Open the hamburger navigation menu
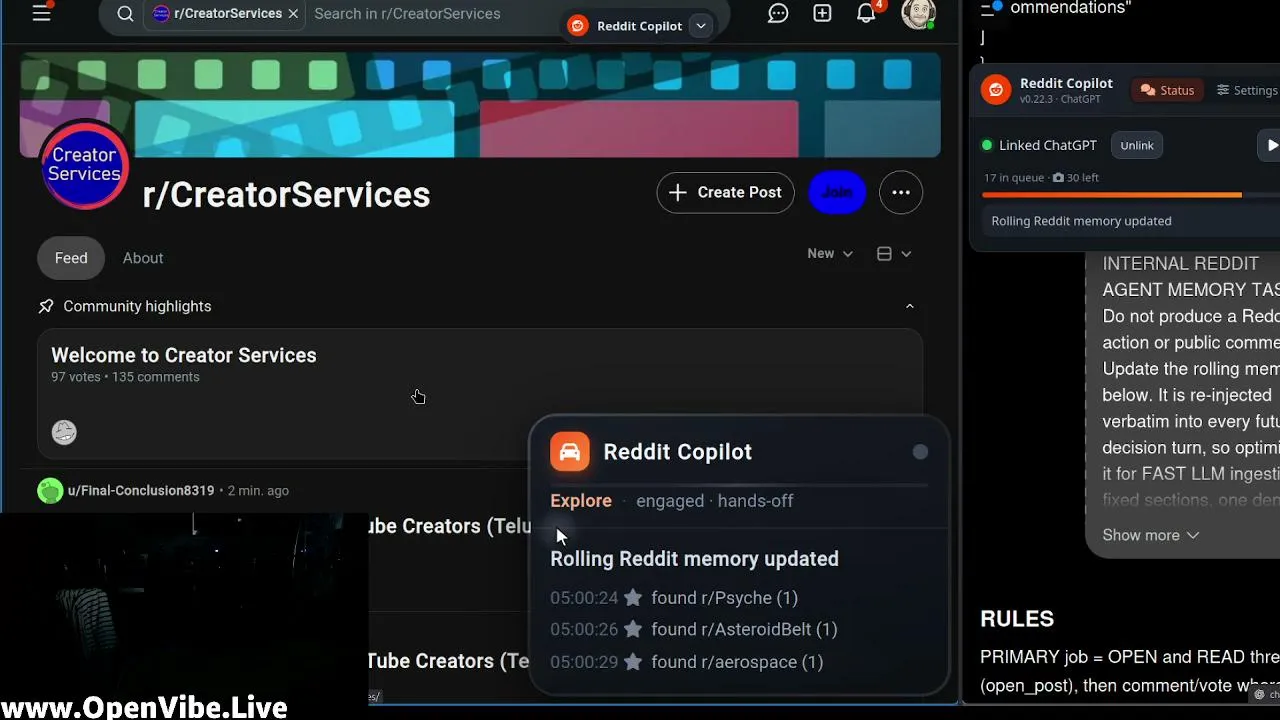The height and width of the screenshot is (720, 1280). click(x=41, y=14)
